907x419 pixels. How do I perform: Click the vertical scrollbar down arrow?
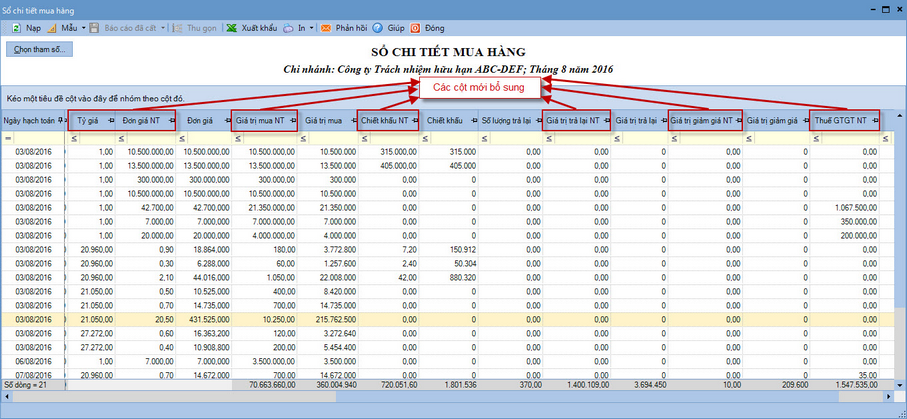point(900,384)
